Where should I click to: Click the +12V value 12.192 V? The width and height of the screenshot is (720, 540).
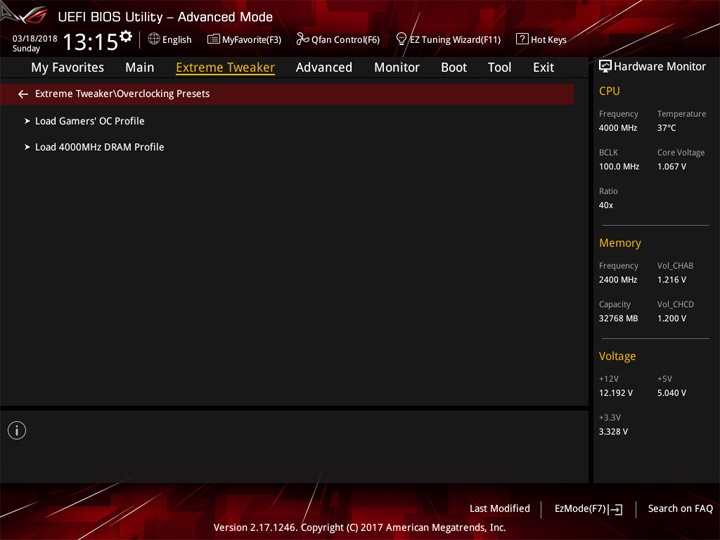point(616,393)
